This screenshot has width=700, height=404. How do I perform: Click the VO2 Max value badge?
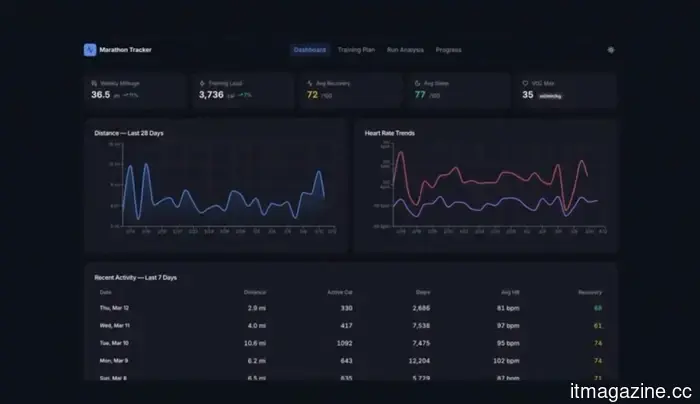[x=551, y=96]
